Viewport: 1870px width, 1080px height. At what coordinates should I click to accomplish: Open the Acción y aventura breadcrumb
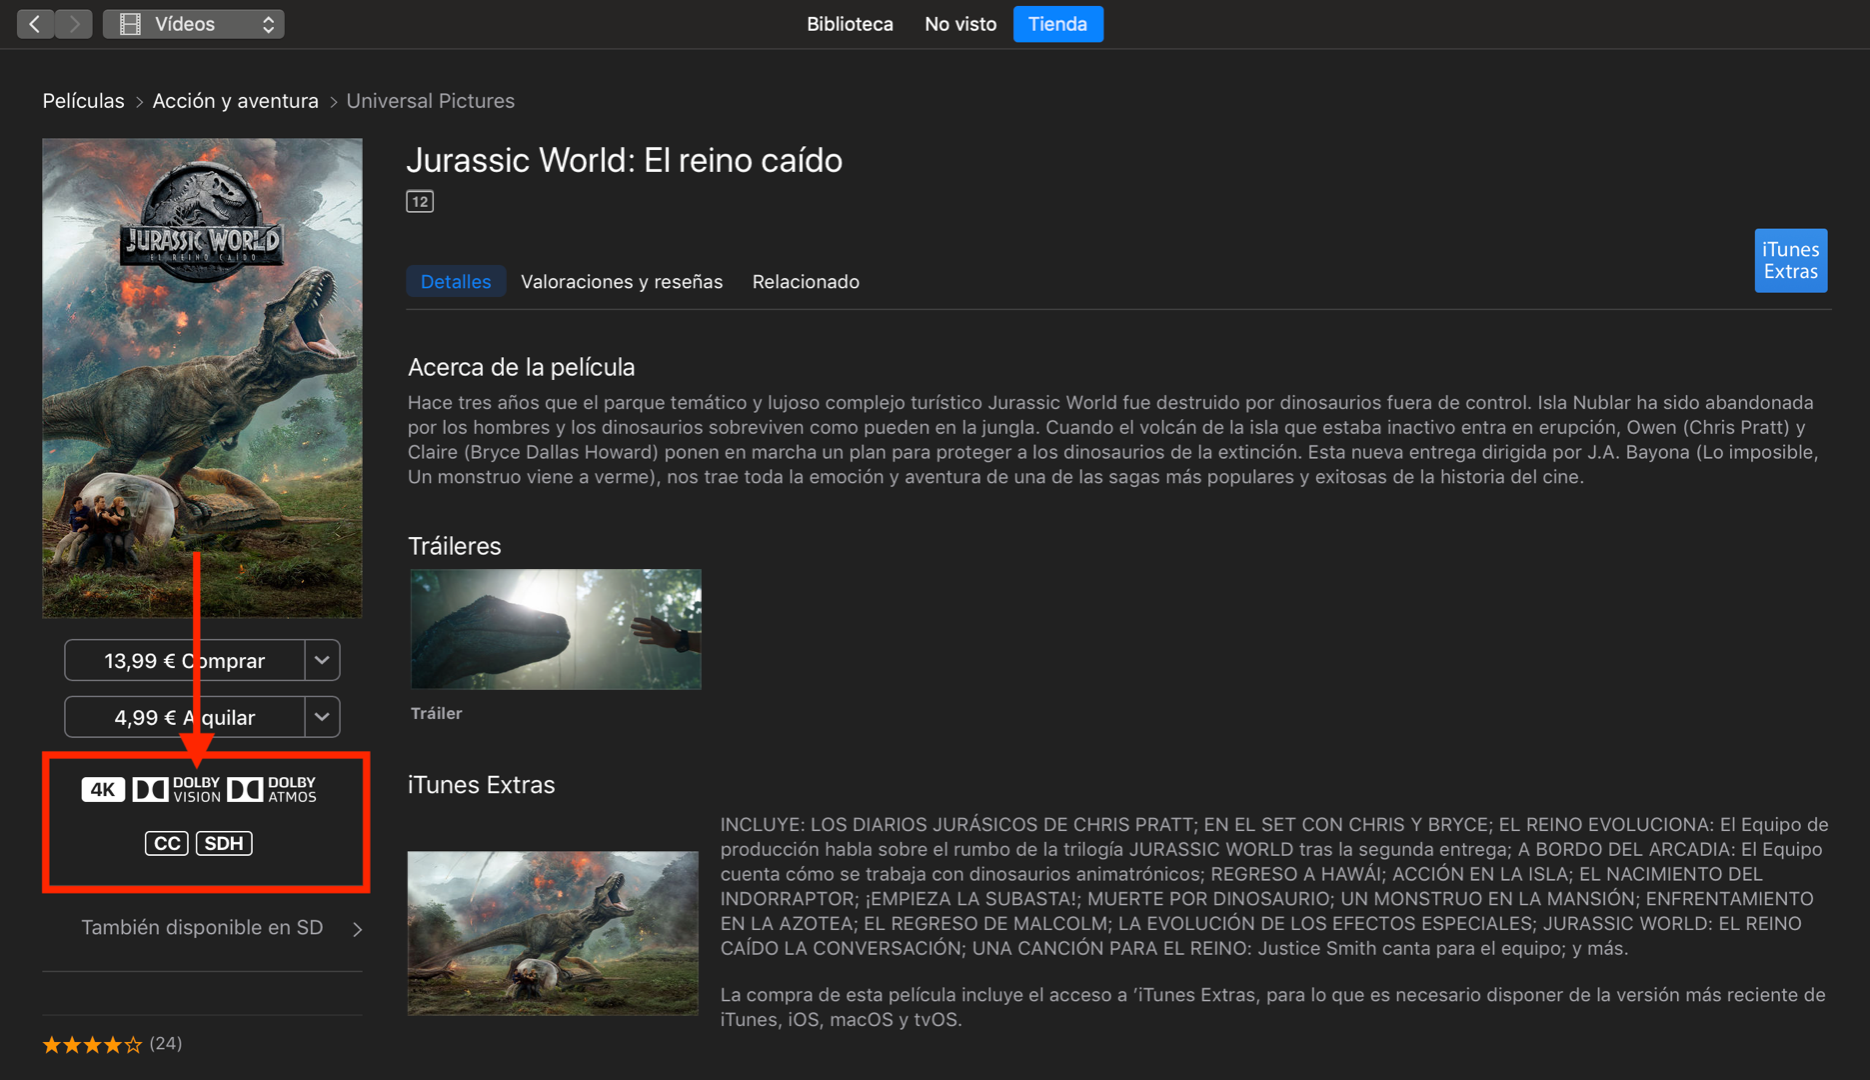(235, 101)
